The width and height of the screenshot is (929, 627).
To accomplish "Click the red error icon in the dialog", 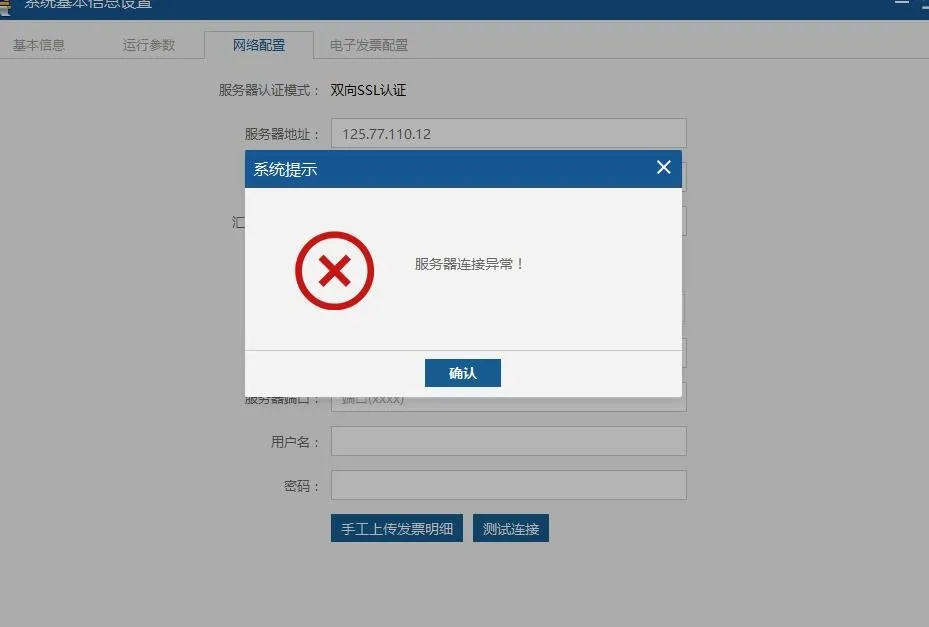I will click(x=335, y=270).
